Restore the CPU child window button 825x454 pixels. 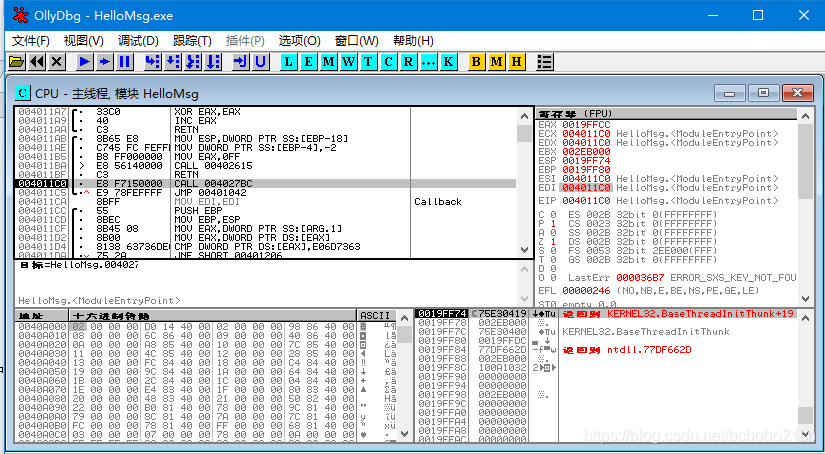click(763, 93)
